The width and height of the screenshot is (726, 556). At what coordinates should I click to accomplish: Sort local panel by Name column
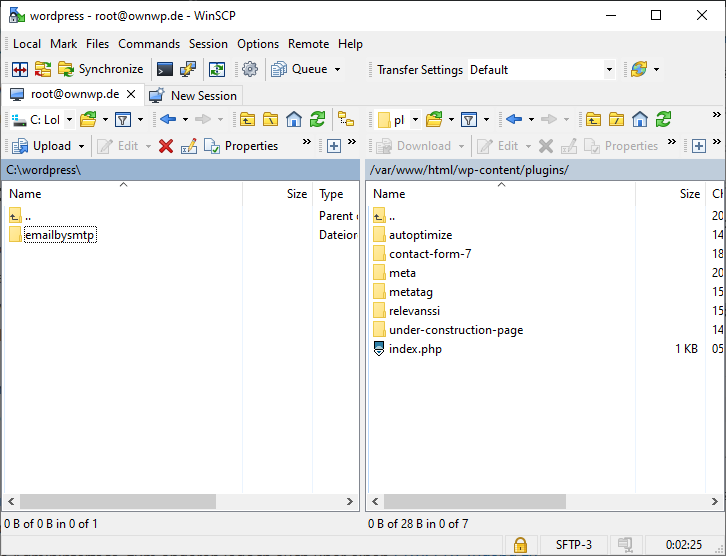(123, 194)
